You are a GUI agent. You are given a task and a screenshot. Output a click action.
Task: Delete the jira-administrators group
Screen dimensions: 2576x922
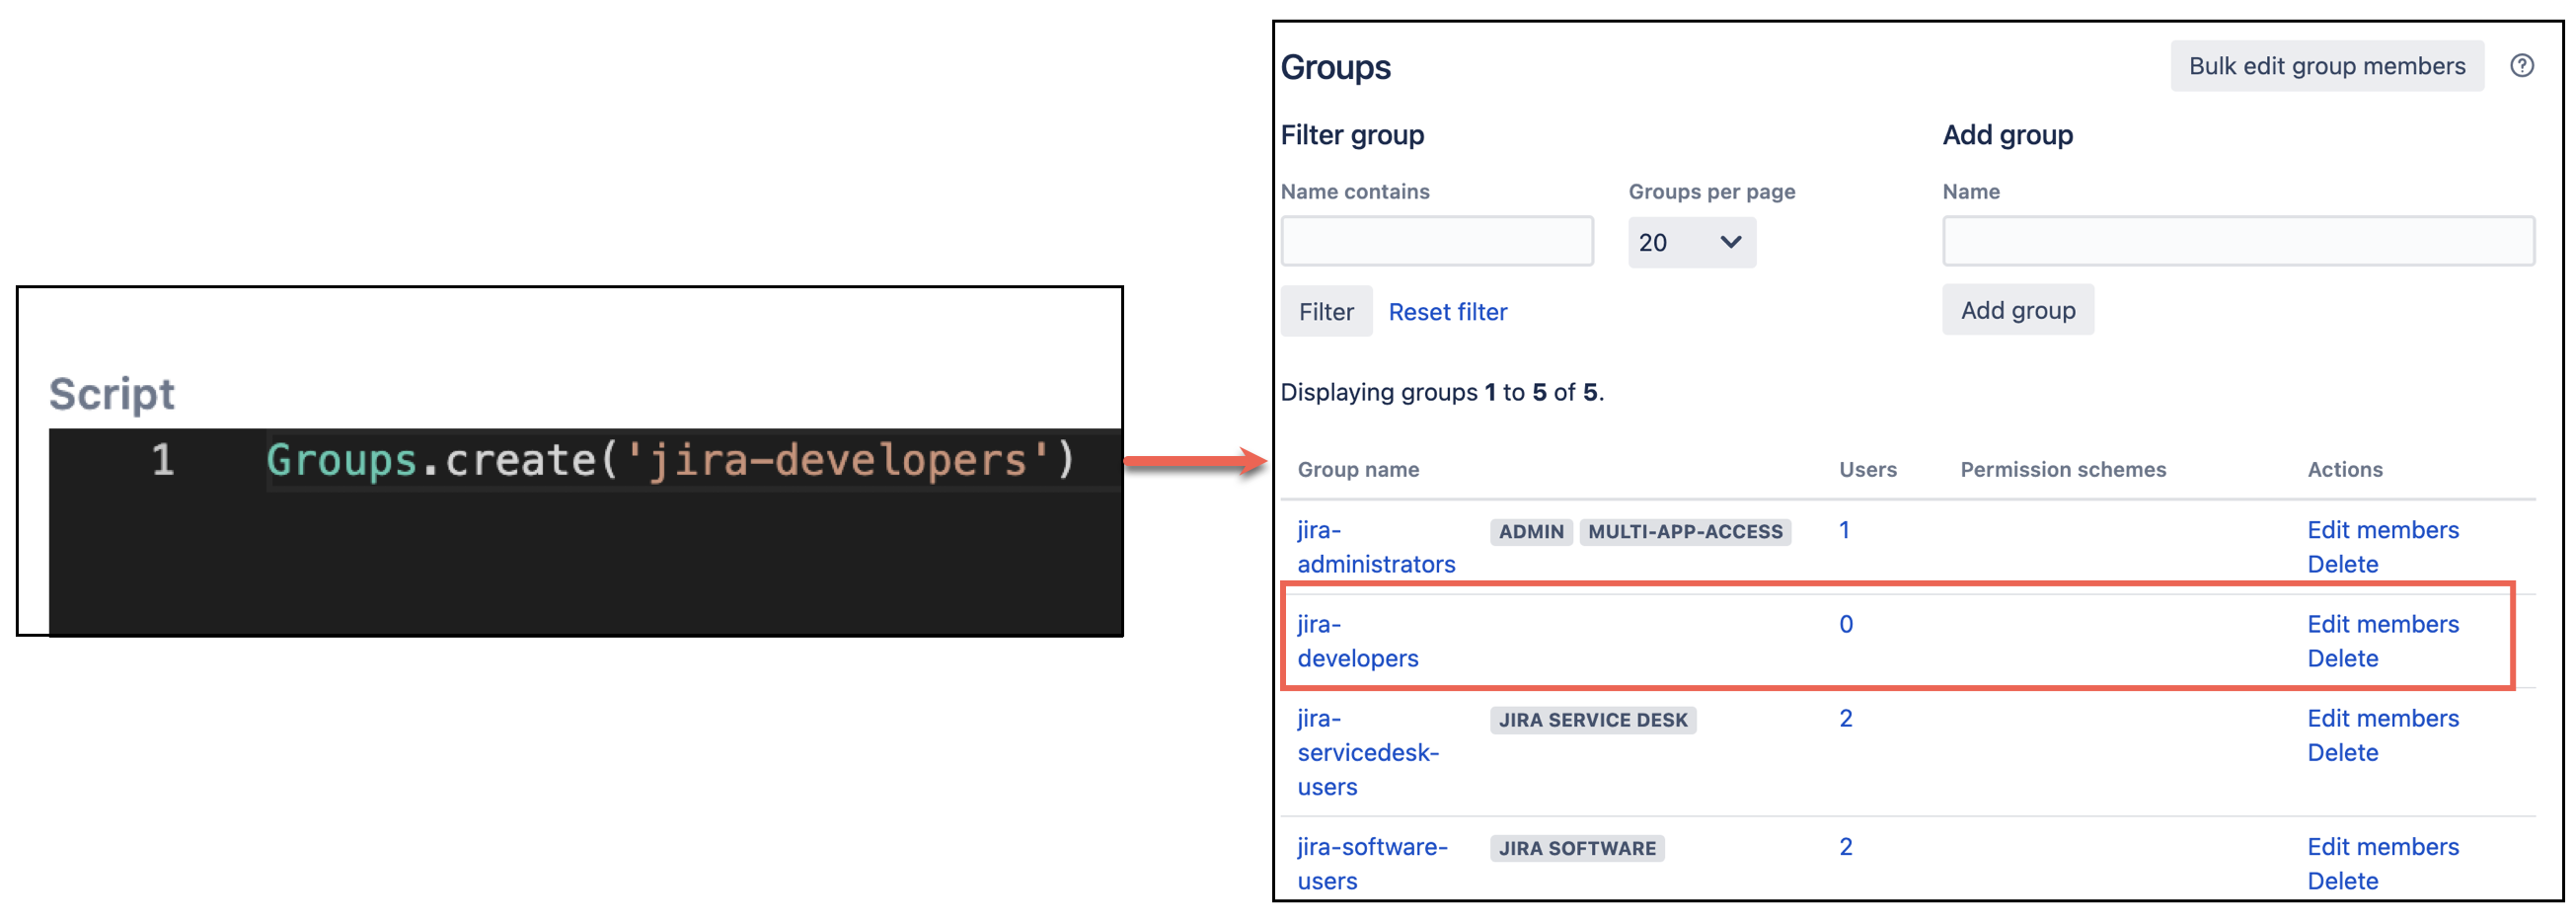(x=2342, y=564)
